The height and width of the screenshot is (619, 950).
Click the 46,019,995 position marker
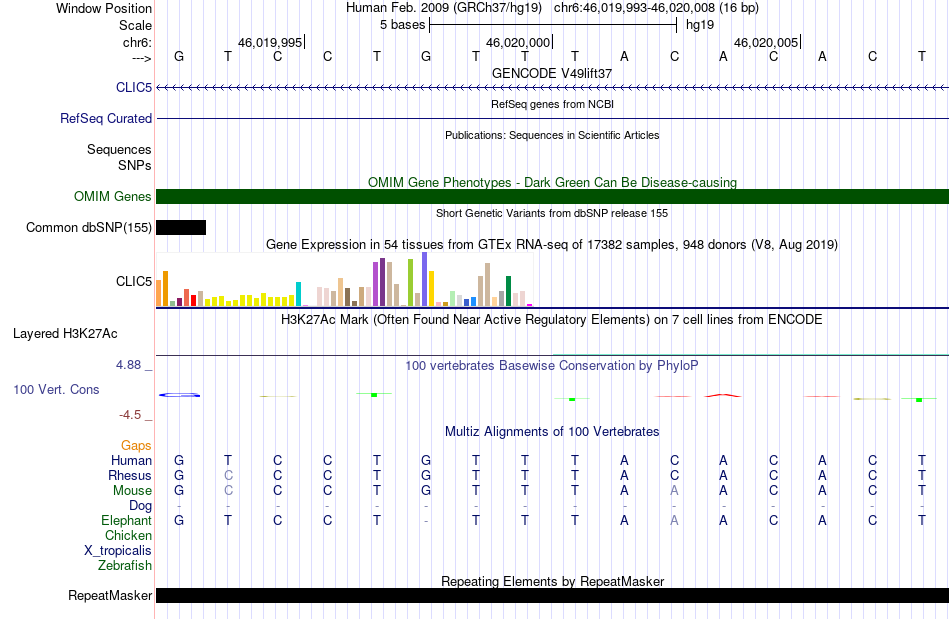[271, 42]
